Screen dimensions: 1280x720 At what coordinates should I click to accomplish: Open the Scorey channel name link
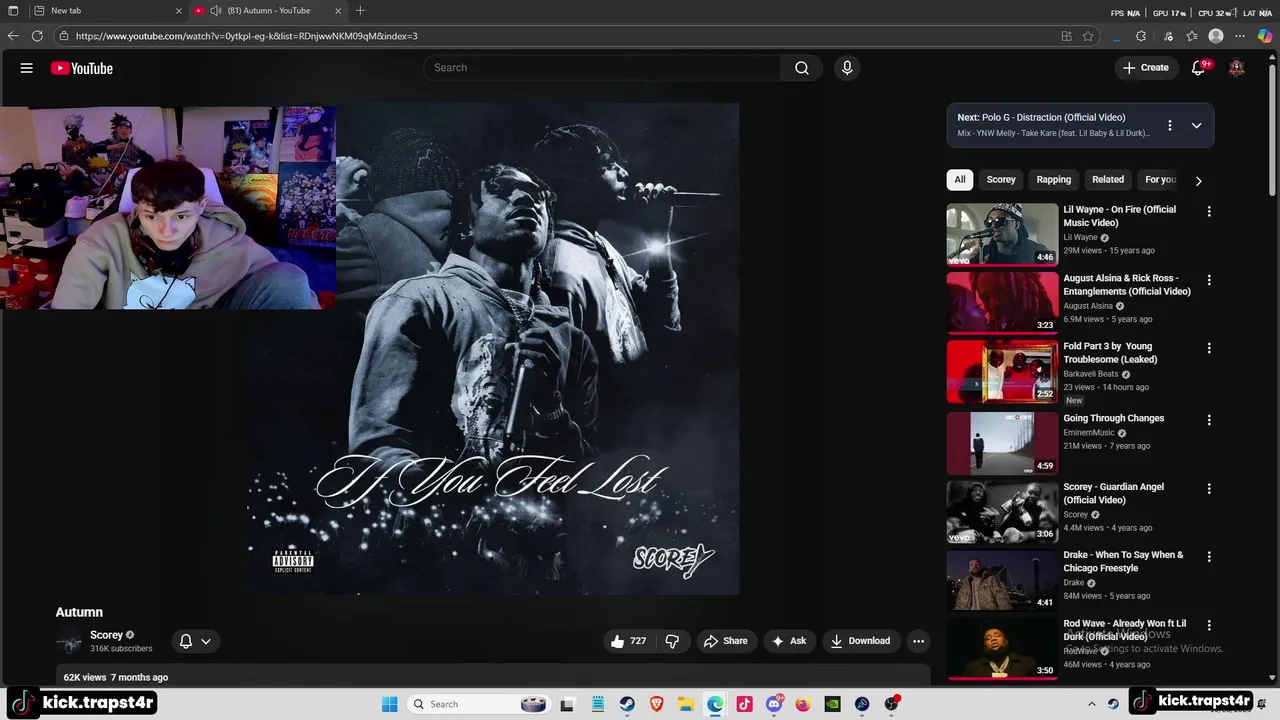tap(106, 635)
